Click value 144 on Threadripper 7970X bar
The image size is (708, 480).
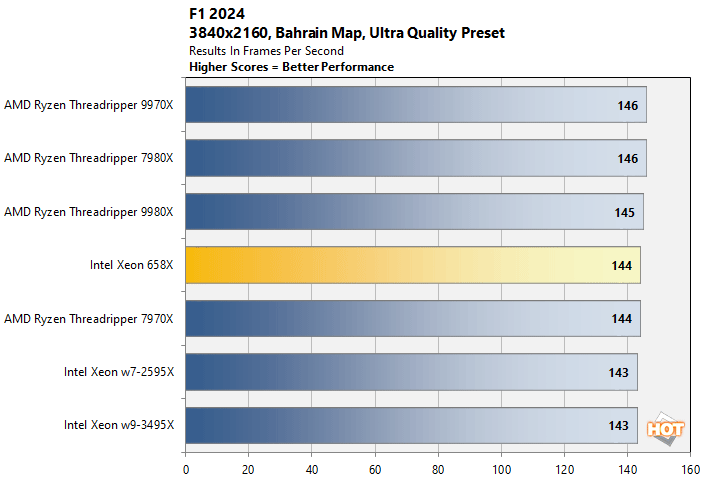(x=622, y=319)
